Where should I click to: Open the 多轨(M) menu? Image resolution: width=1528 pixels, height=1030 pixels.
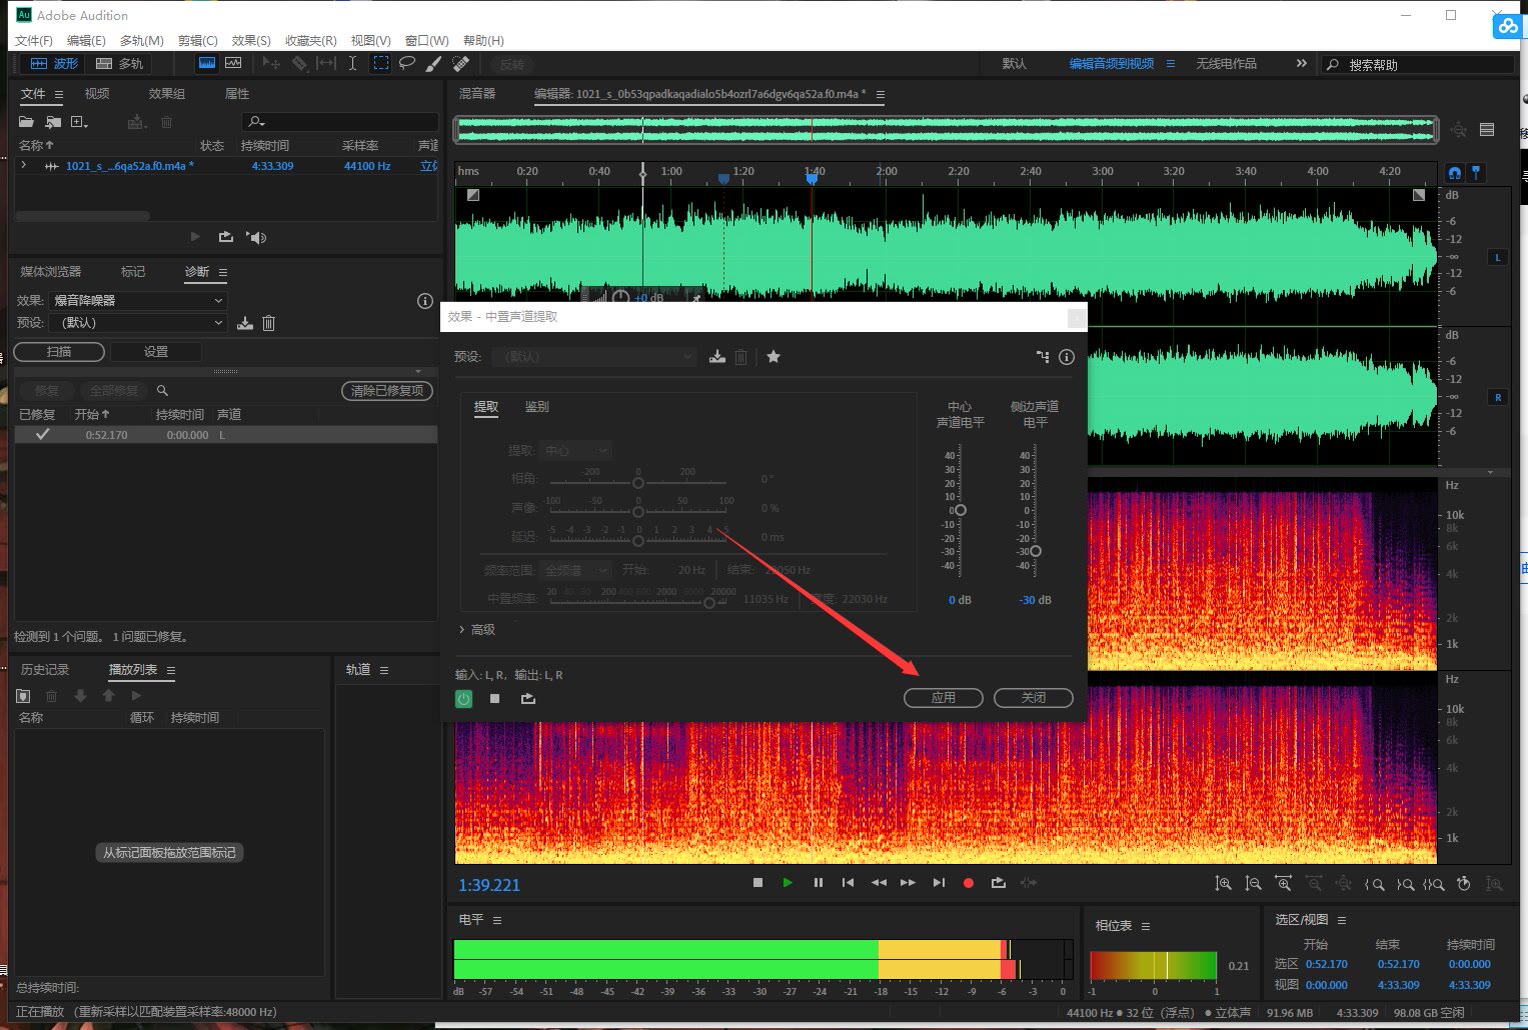(141, 40)
